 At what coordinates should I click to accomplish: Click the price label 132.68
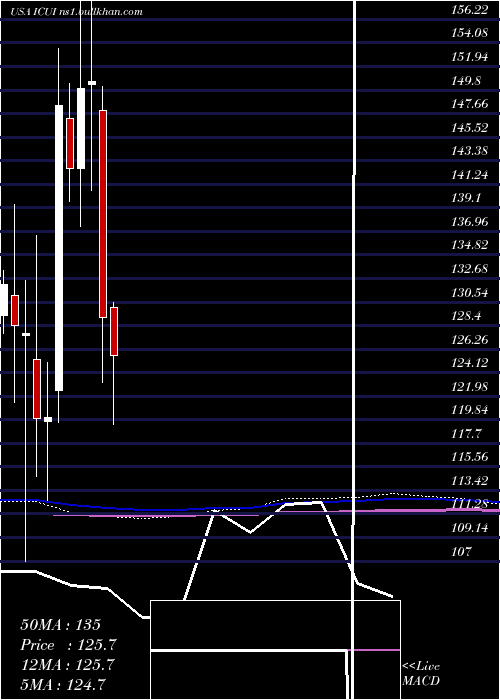(x=470, y=270)
